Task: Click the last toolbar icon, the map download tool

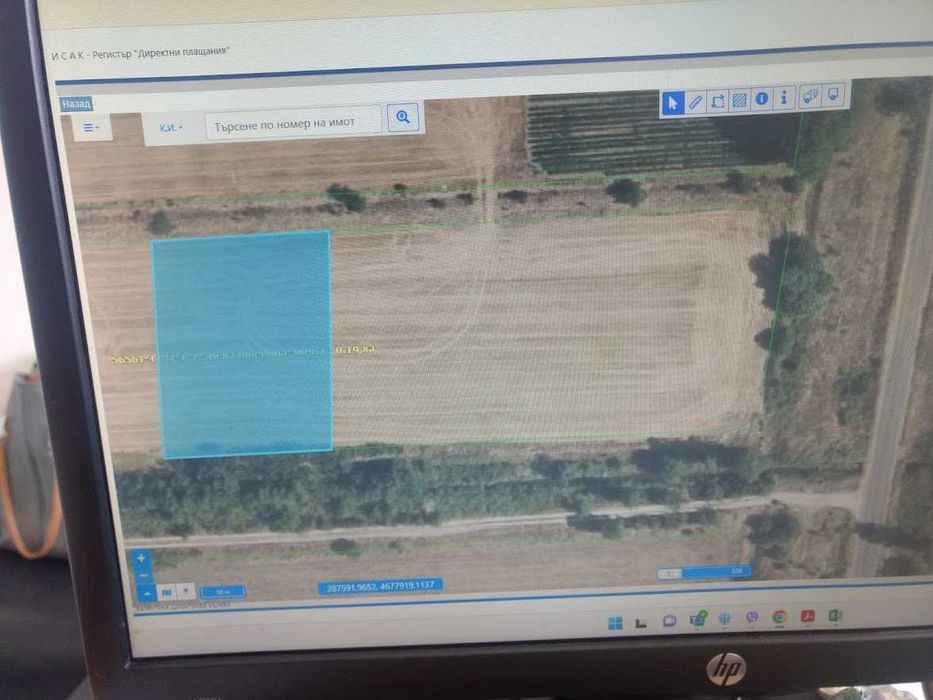Action: tap(834, 95)
